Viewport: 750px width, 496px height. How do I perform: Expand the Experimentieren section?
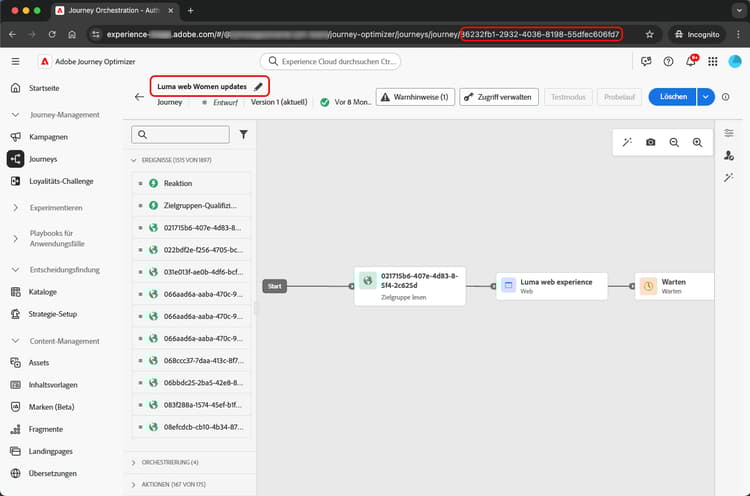[15, 208]
